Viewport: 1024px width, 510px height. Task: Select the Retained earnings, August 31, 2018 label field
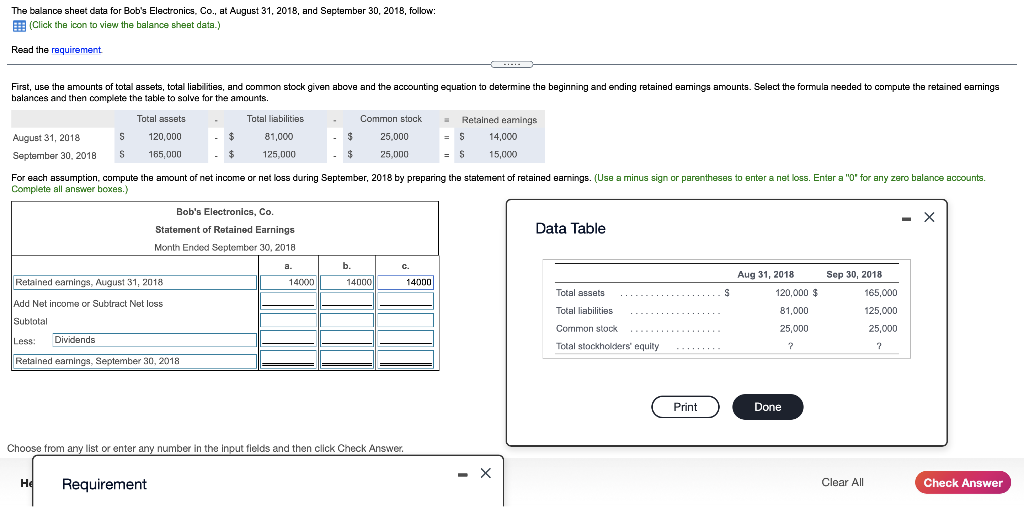tap(135, 282)
